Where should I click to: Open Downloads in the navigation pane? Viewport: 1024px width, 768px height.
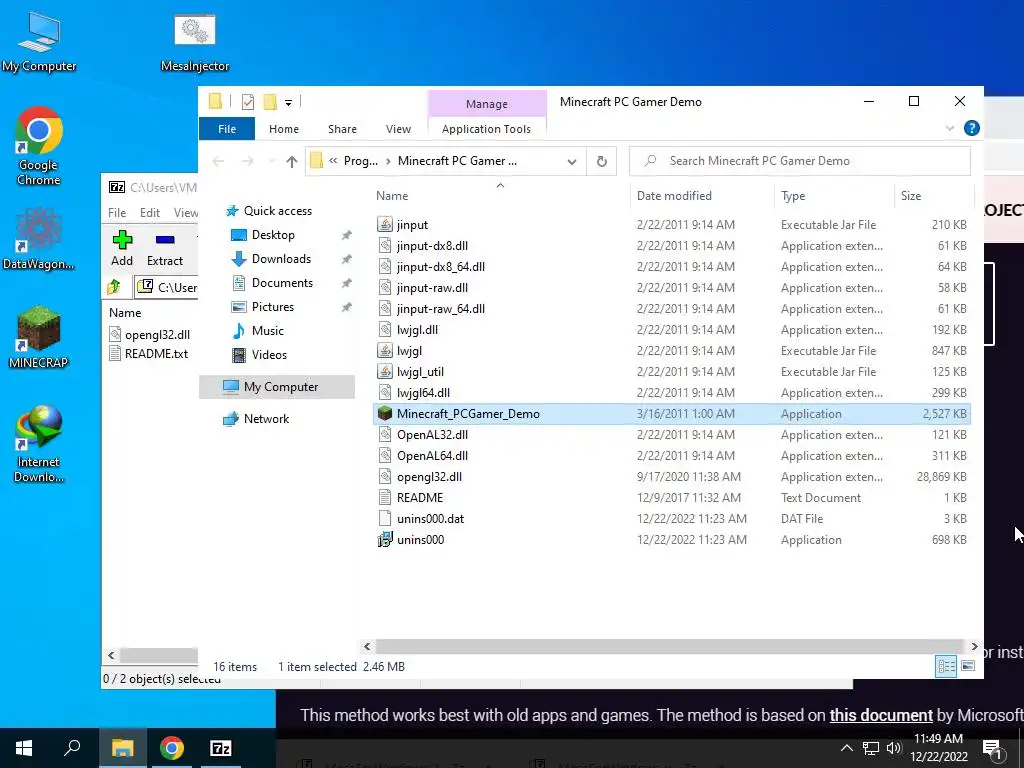281,259
